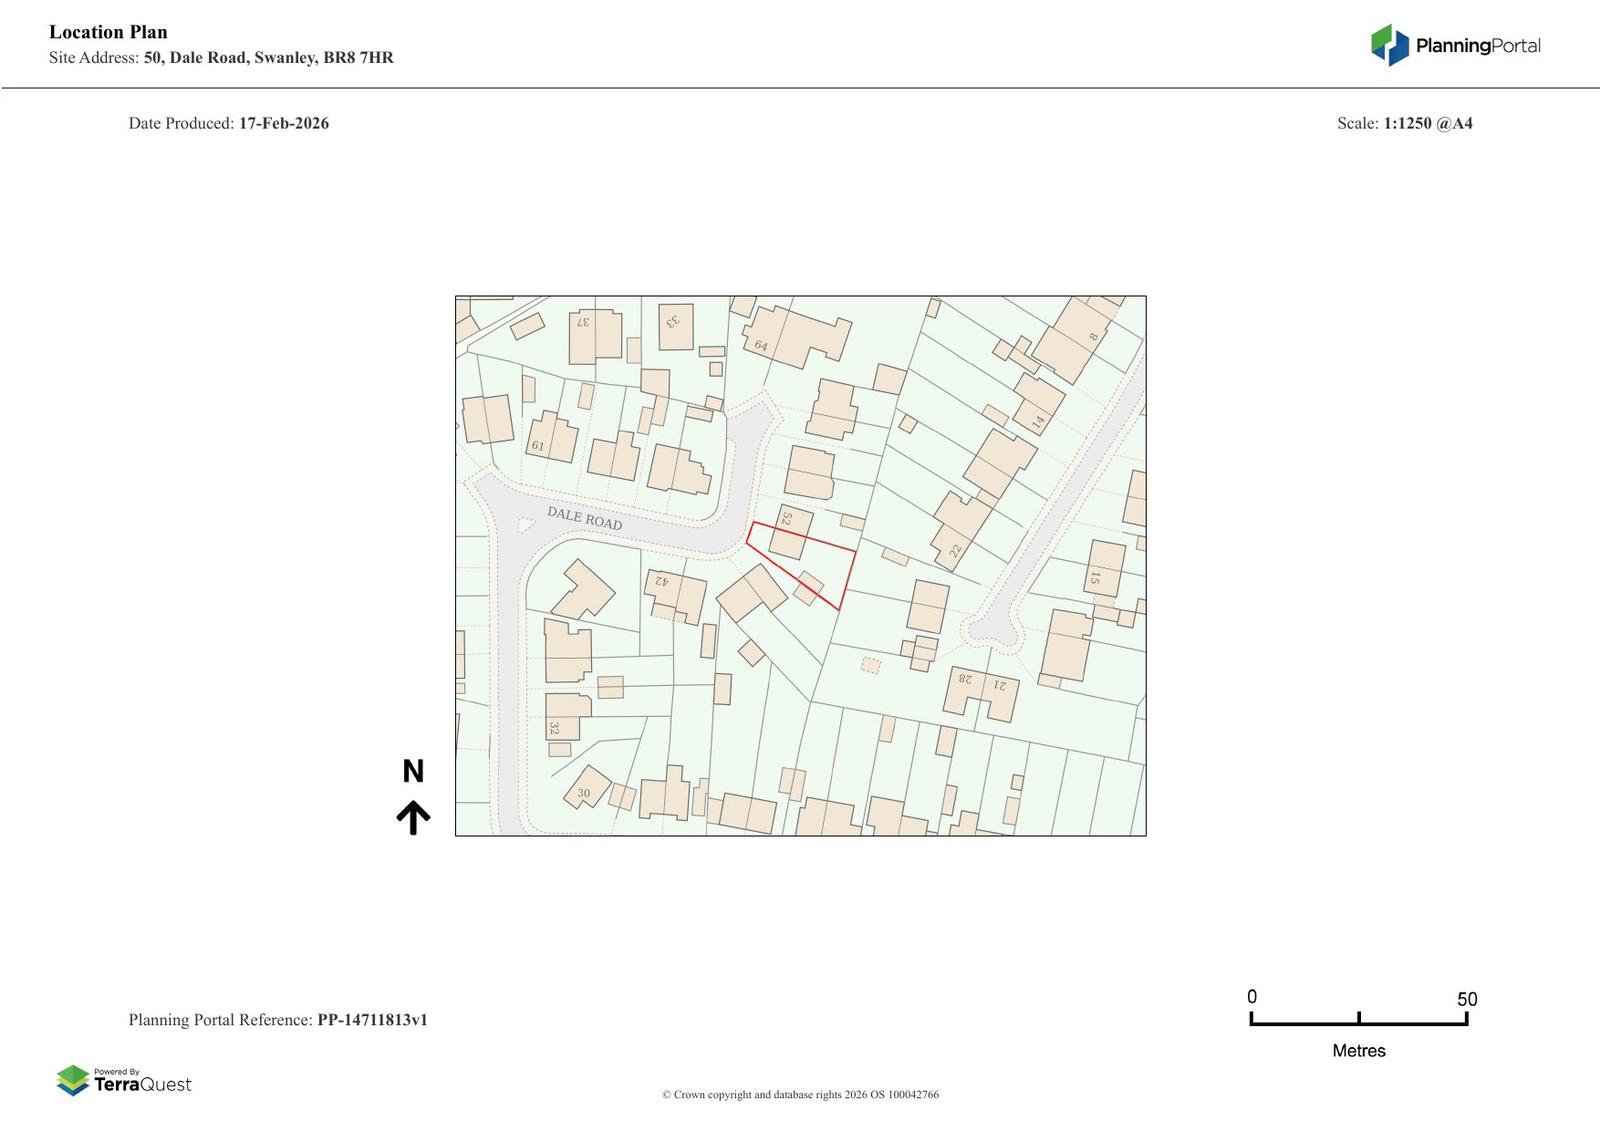Select the DALE ROAD street label
Viewport: 1600px width, 1132px height.
pos(584,517)
